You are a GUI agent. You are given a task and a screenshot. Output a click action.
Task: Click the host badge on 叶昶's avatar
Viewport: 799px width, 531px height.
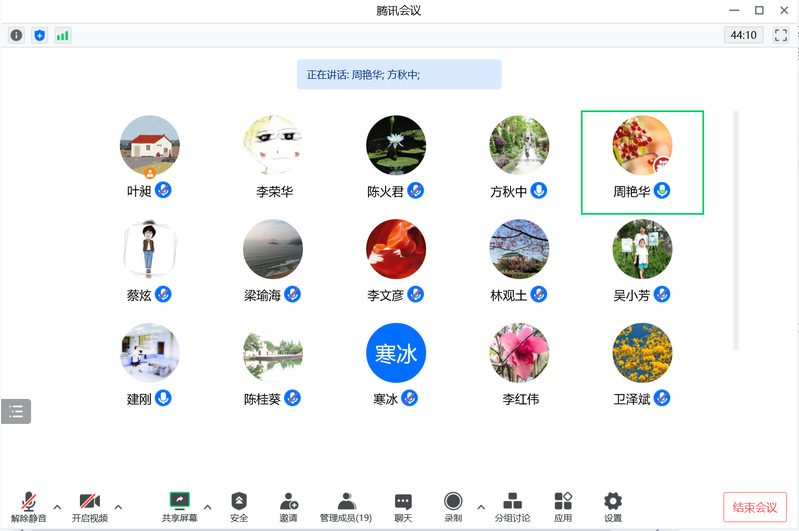[x=150, y=173]
